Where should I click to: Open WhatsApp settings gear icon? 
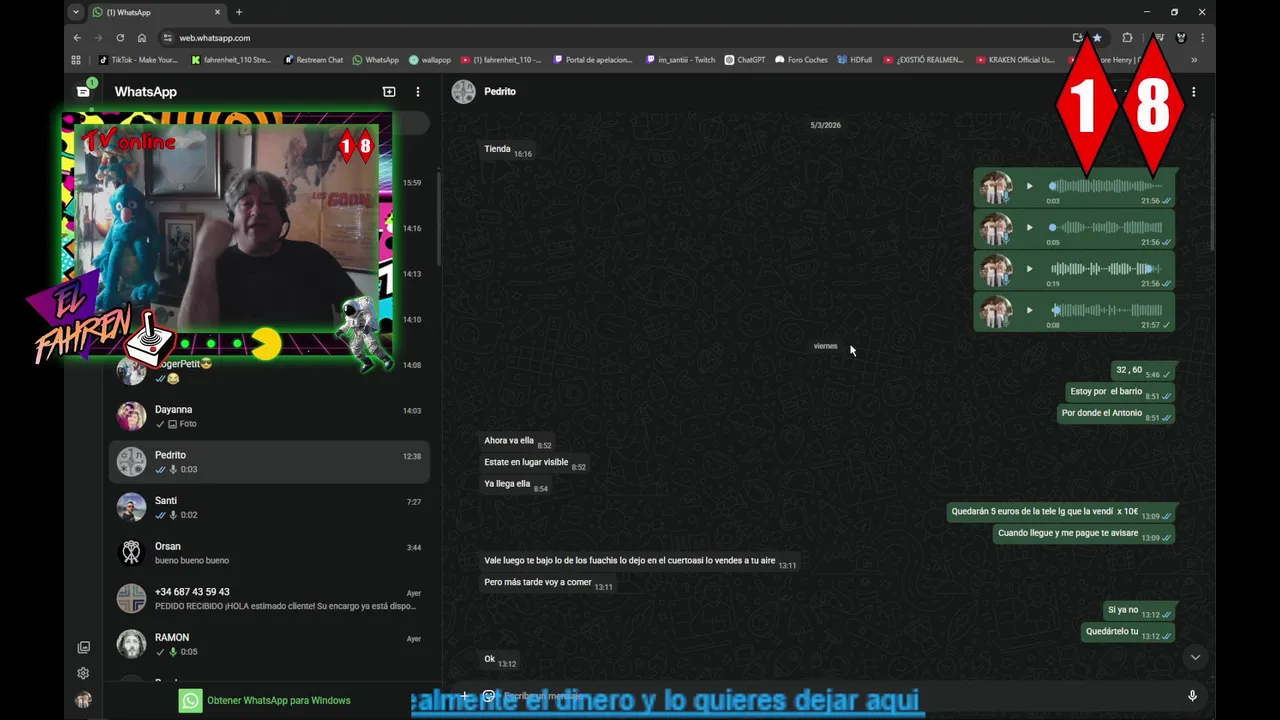click(x=84, y=673)
